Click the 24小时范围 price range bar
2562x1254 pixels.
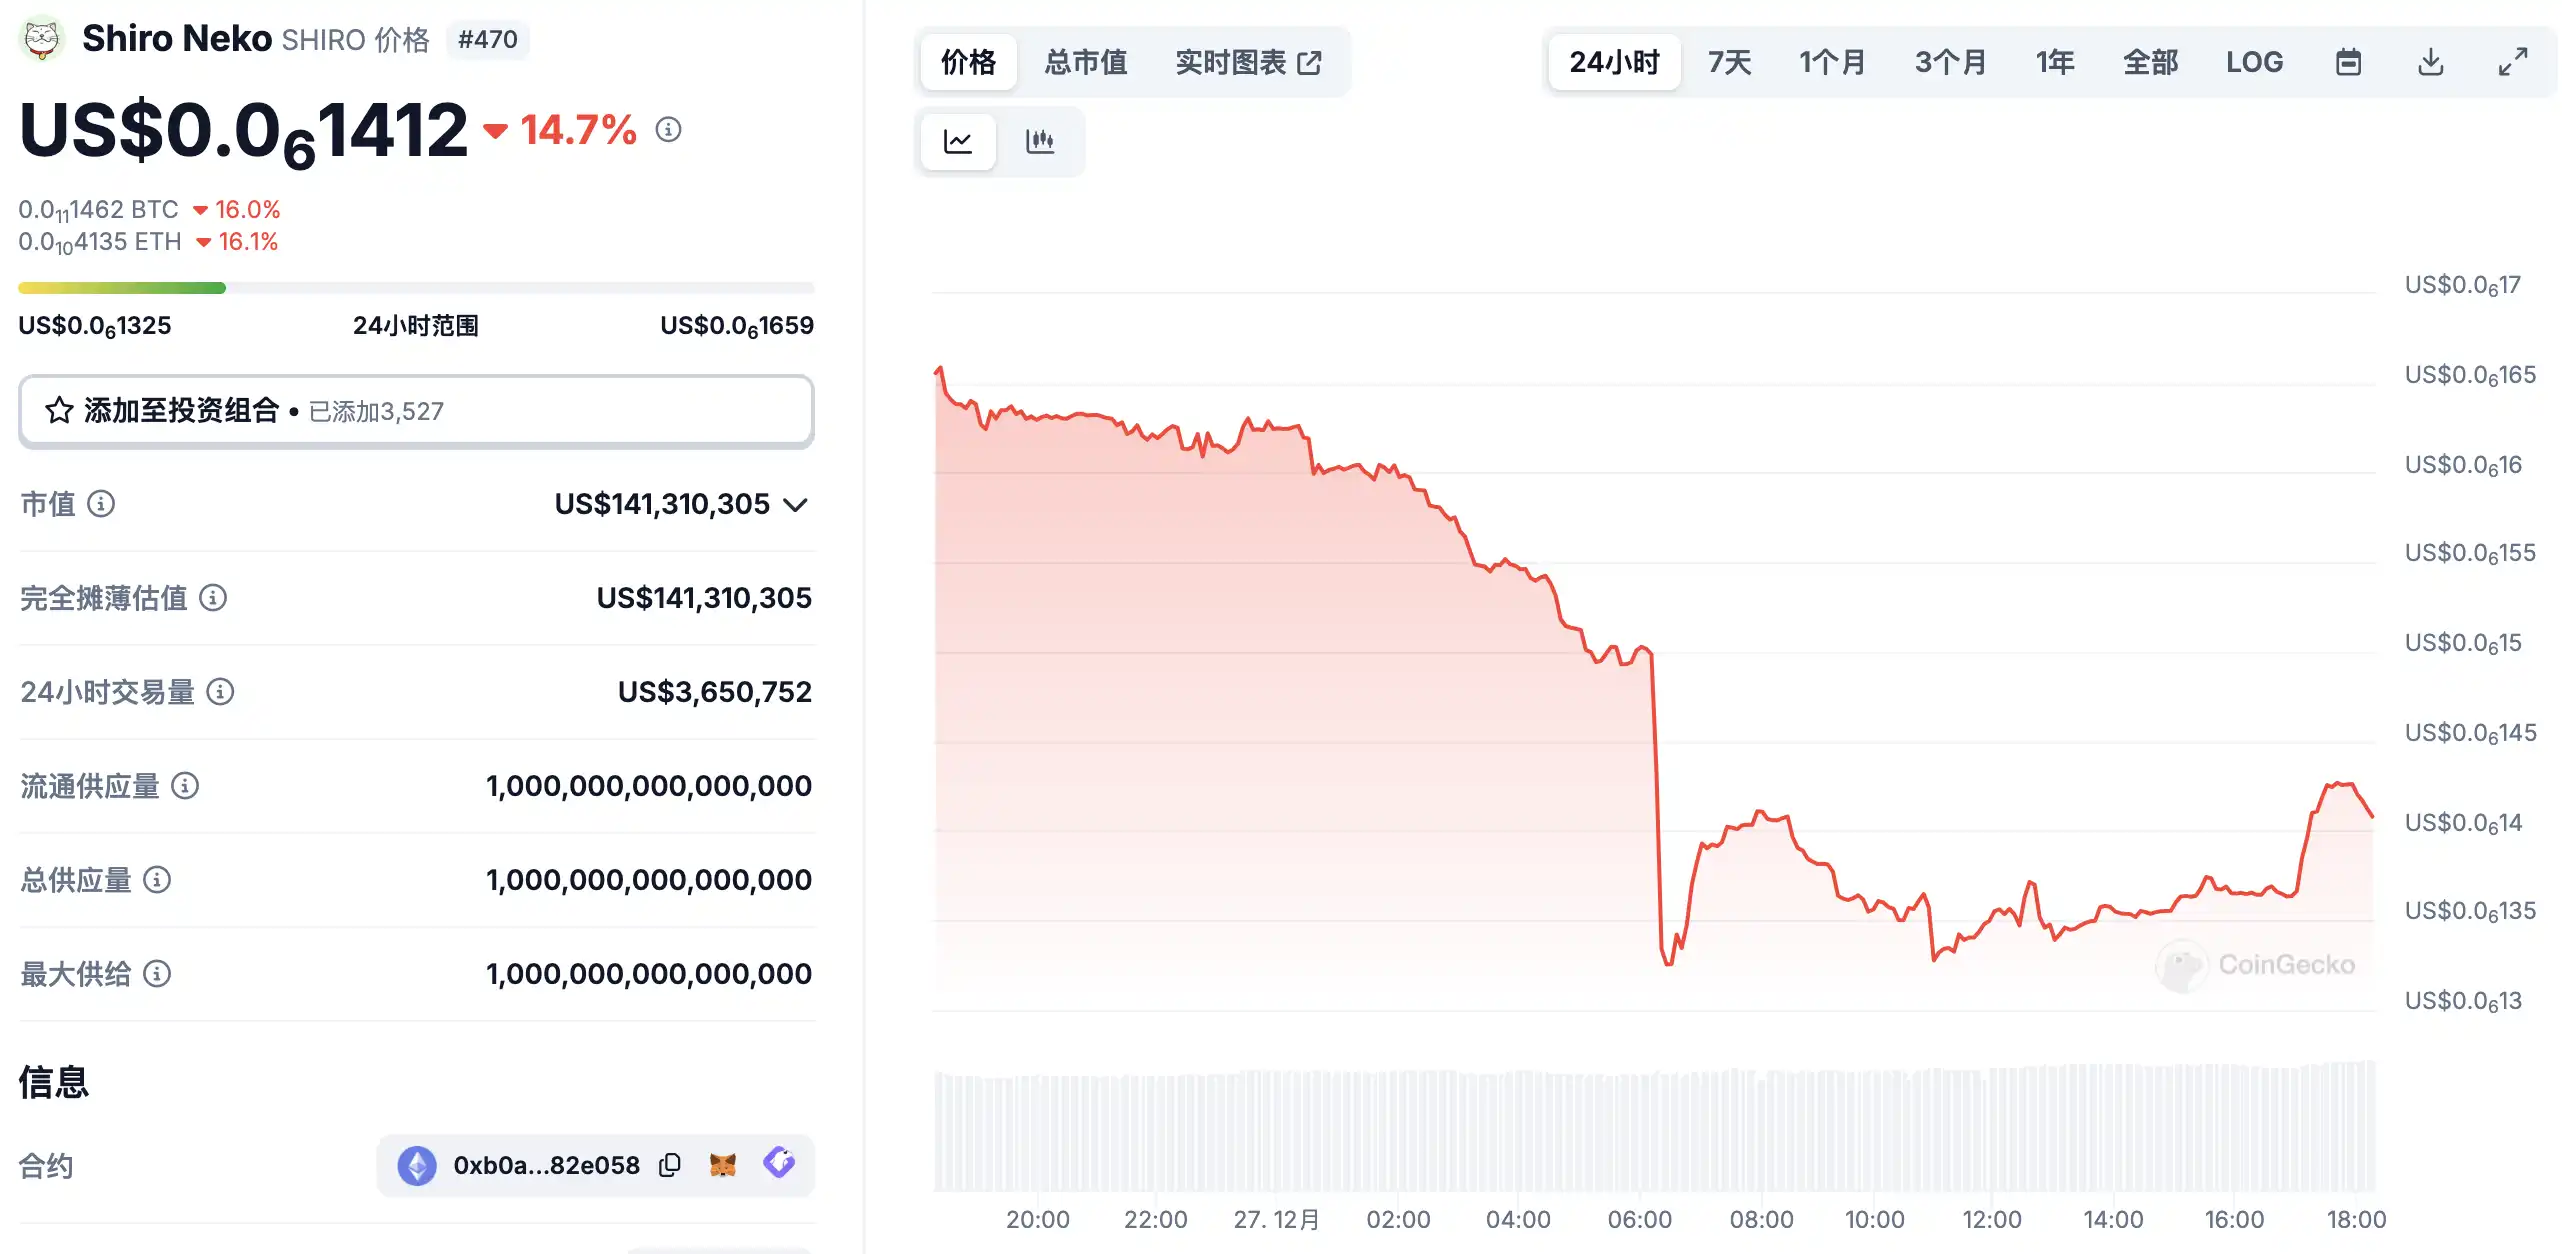click(x=416, y=288)
